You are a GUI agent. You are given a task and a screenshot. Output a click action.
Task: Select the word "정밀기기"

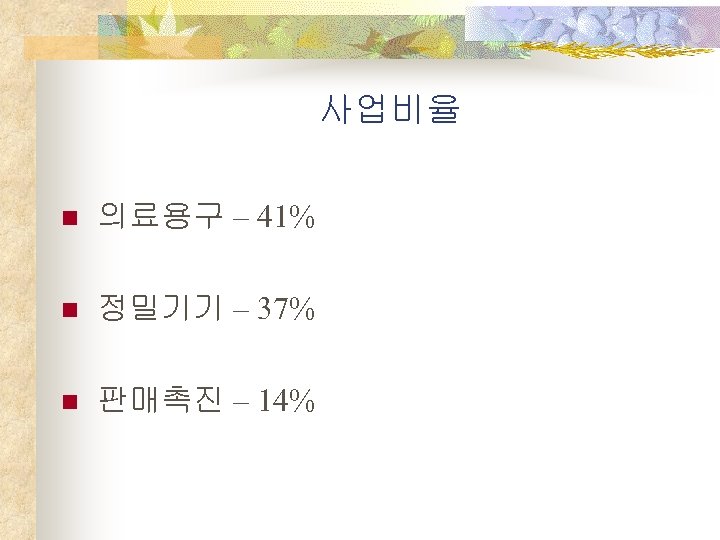[160, 309]
